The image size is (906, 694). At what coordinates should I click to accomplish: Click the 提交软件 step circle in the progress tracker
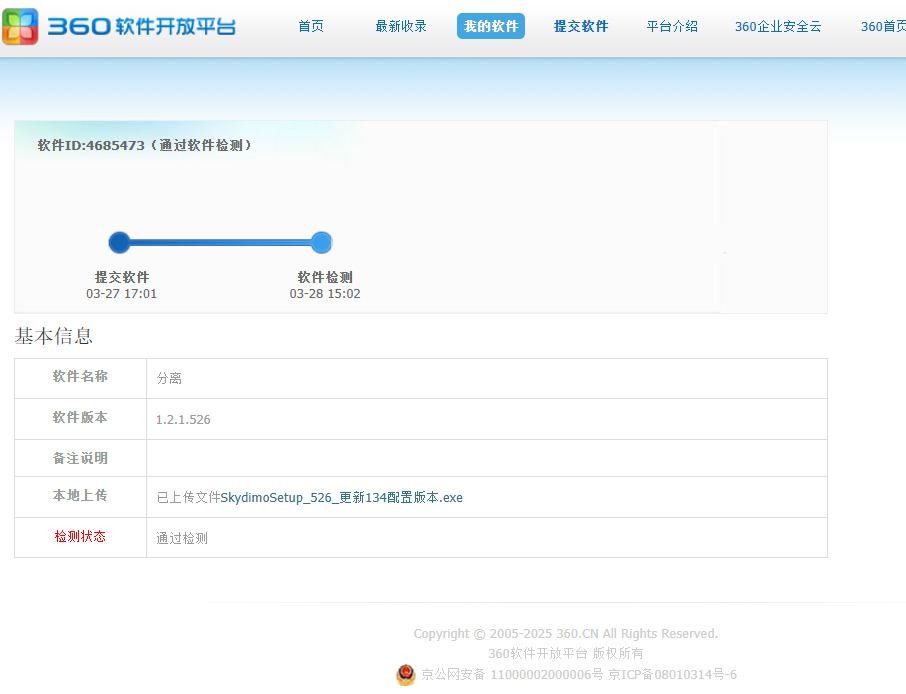click(120, 242)
